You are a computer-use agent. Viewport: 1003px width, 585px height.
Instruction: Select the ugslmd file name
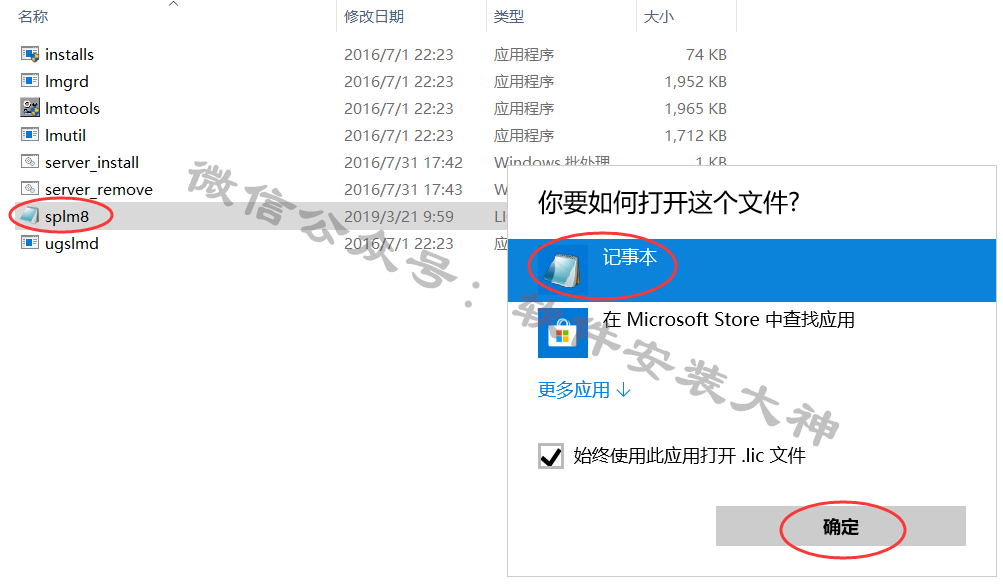tap(72, 244)
